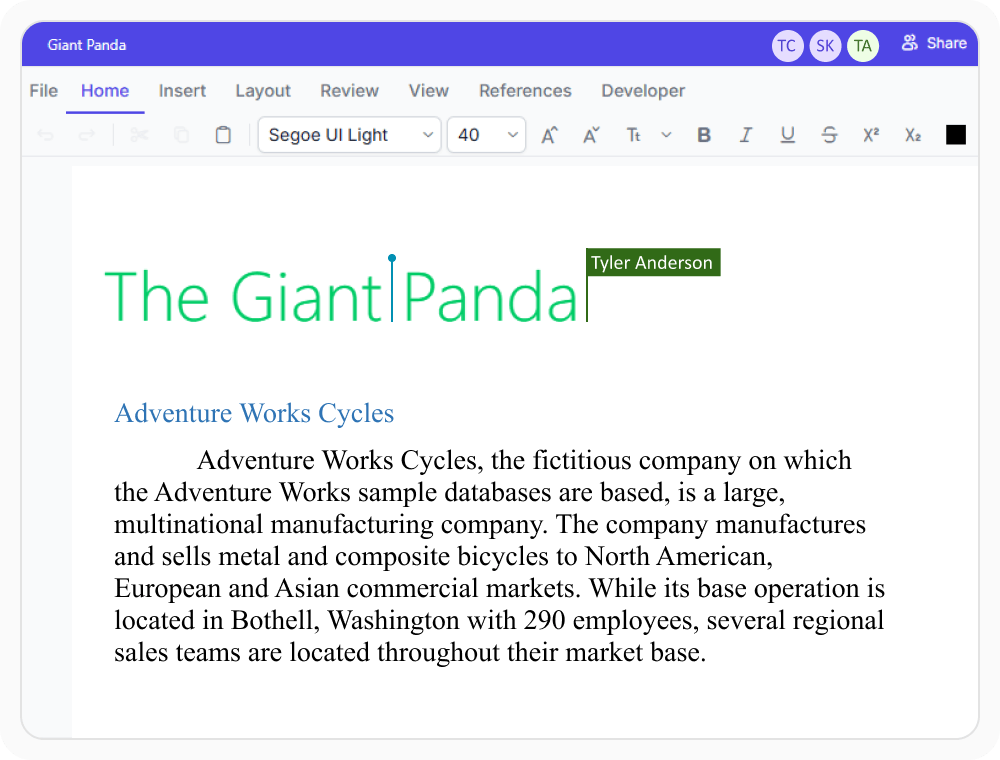Image resolution: width=1000 pixels, height=760 pixels.
Task: Click the Copy icon
Action: click(x=181, y=135)
